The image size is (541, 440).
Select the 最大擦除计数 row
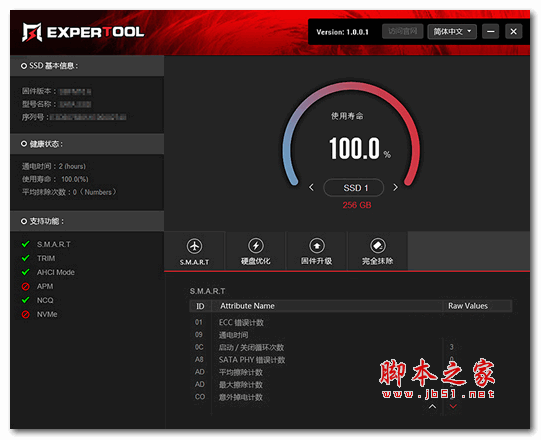[350, 384]
